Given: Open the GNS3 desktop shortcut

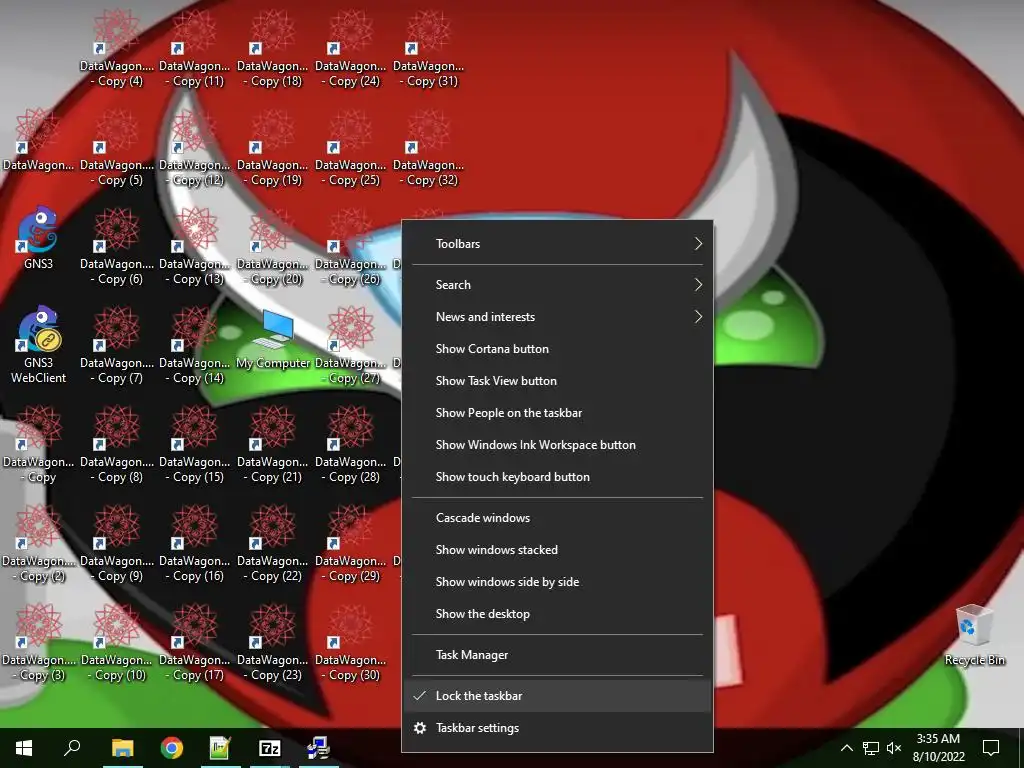Looking at the screenshot, I should [38, 238].
